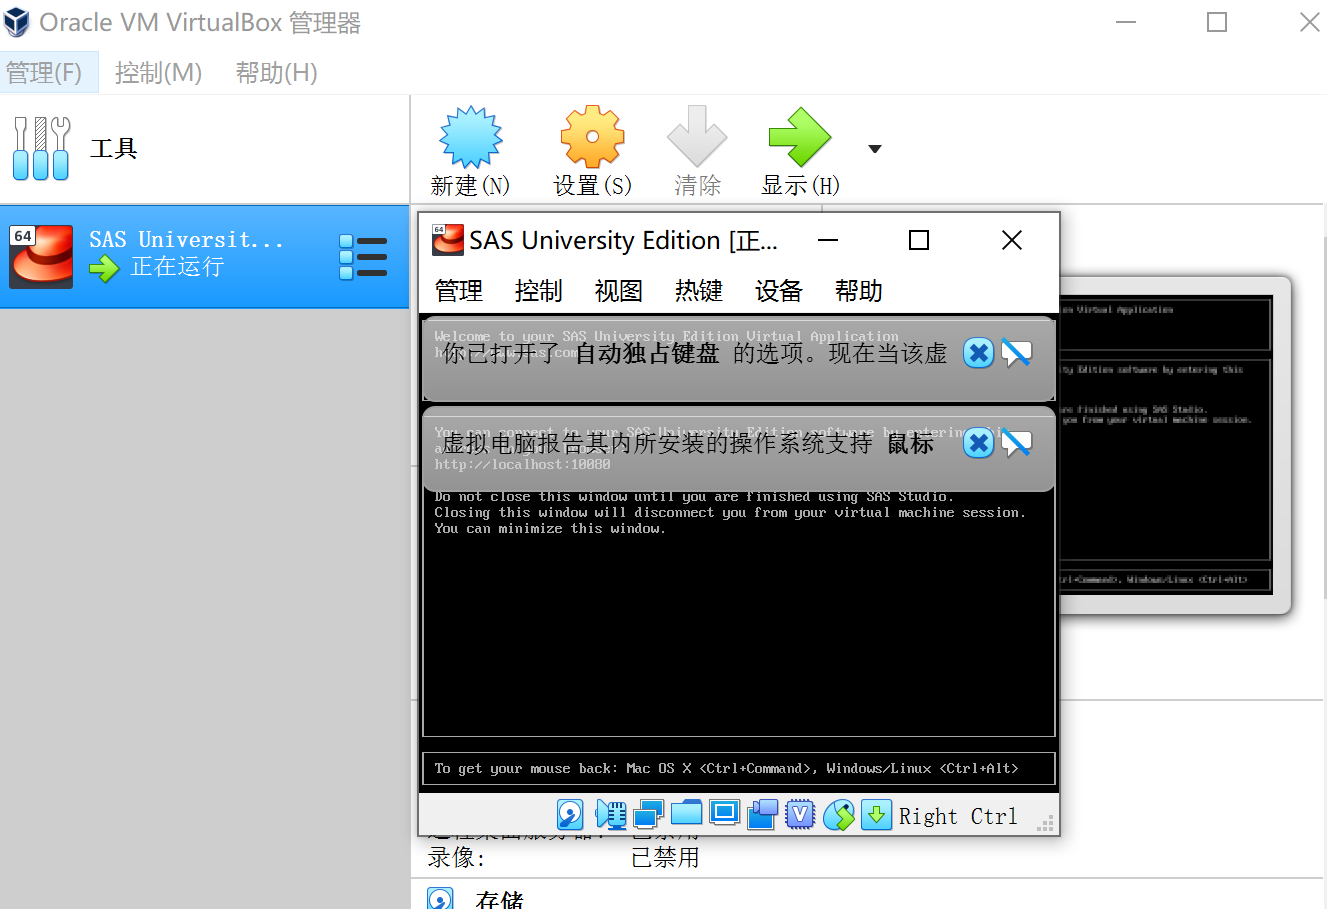The width and height of the screenshot is (1327, 909).
Task: Click the http://localhost:10080 text in console
Action: pos(522,464)
